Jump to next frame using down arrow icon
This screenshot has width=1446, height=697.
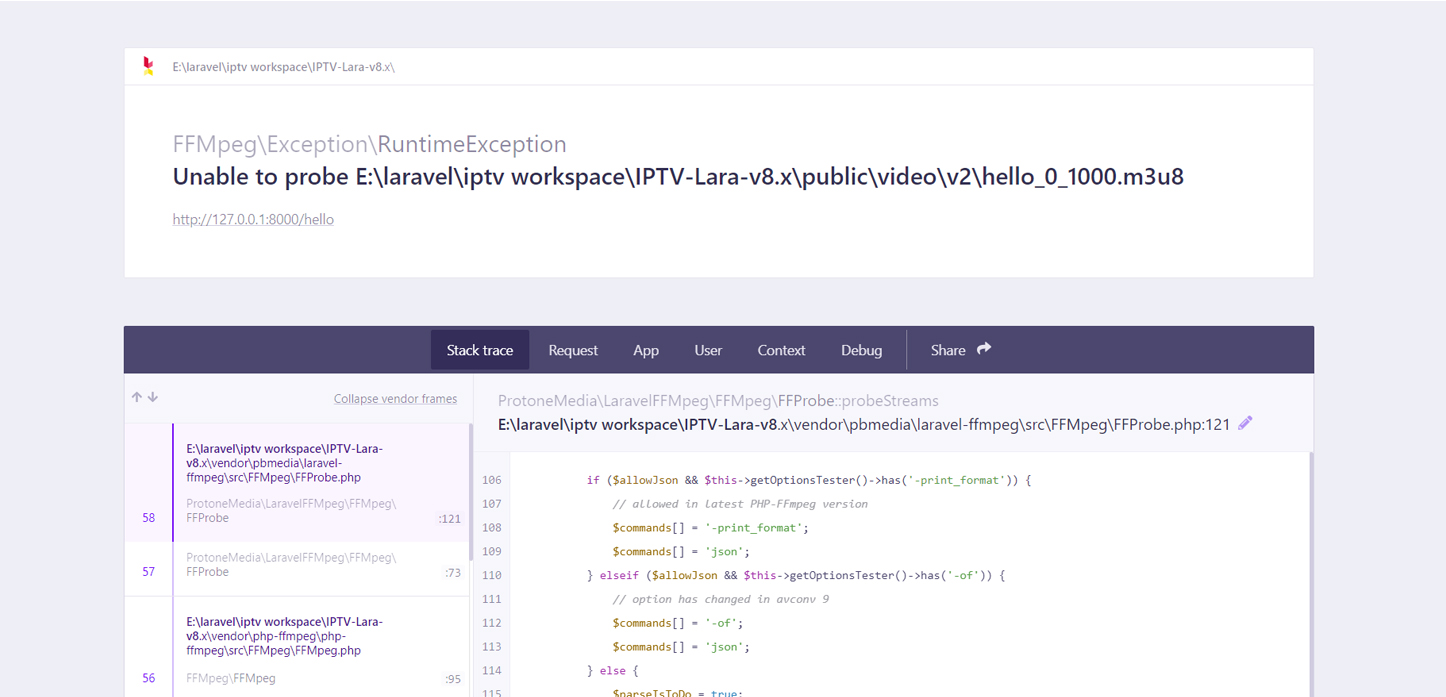[152, 397]
